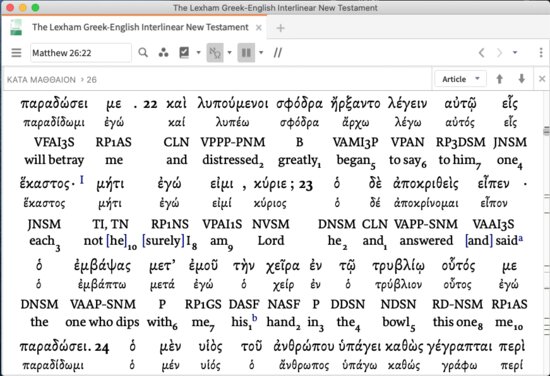
Task: Click the tag VFAI3S
Action: pos(54,142)
